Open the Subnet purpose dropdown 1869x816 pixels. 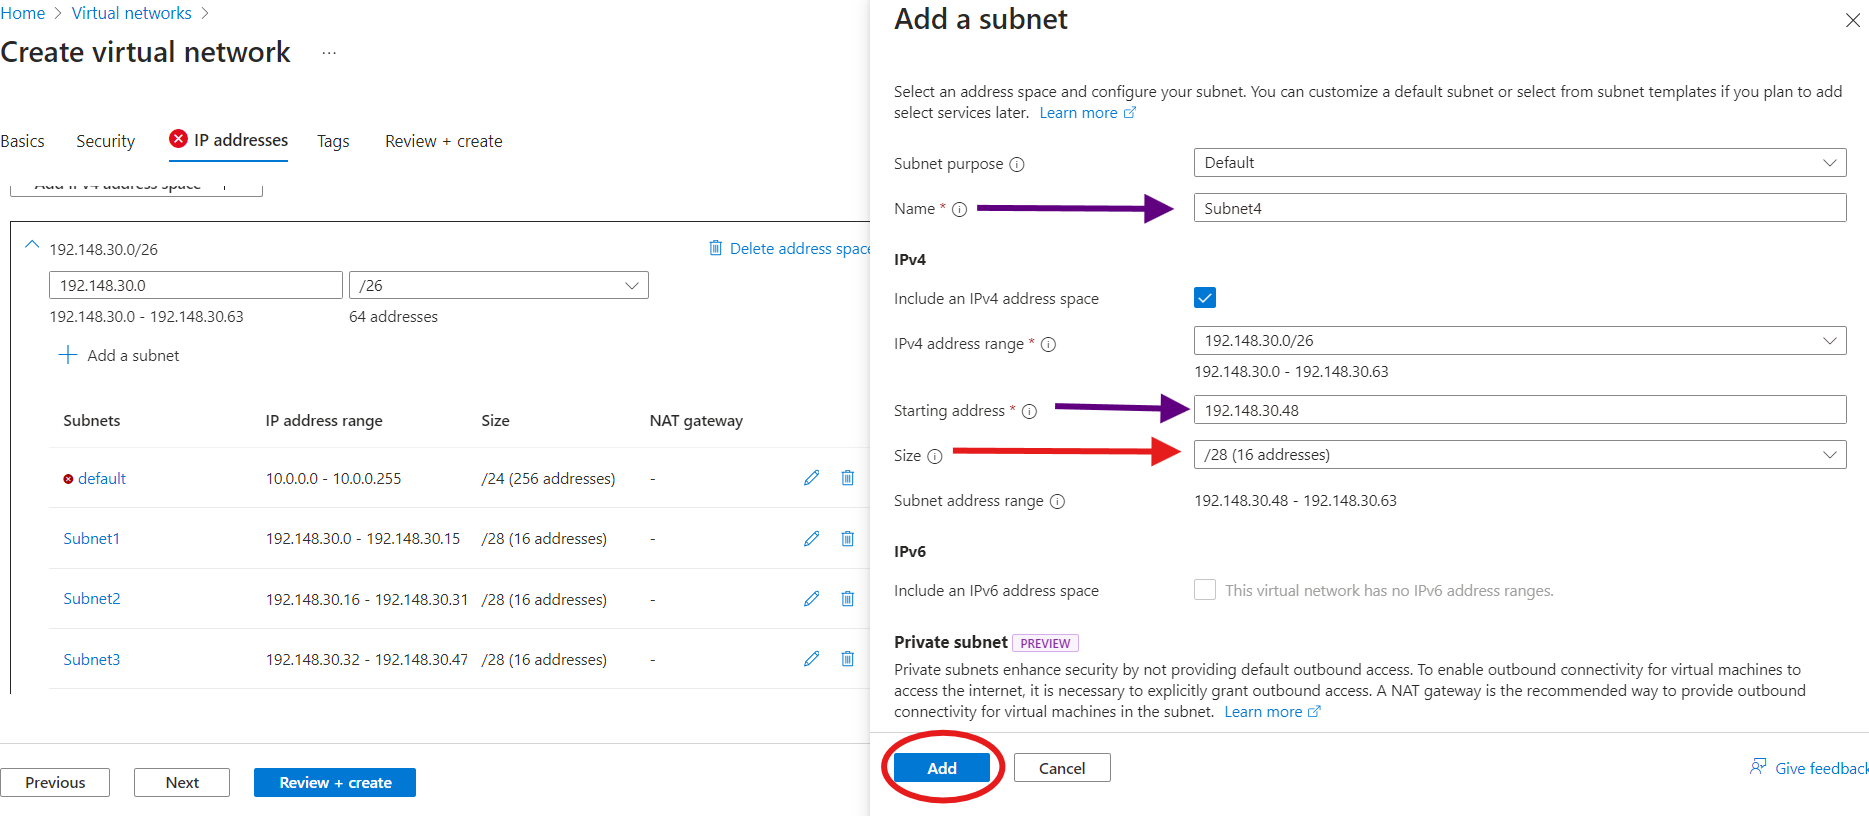point(1519,163)
